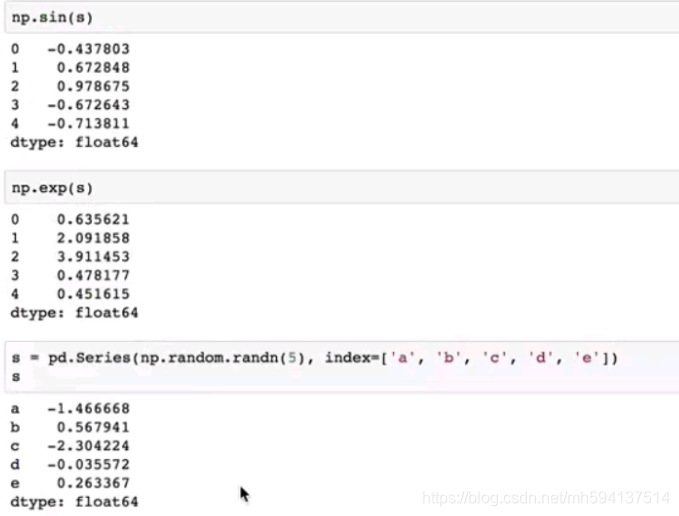Click the value -0.437803 in sin output
The height and width of the screenshot is (516, 679).
pyautogui.click(x=88, y=49)
